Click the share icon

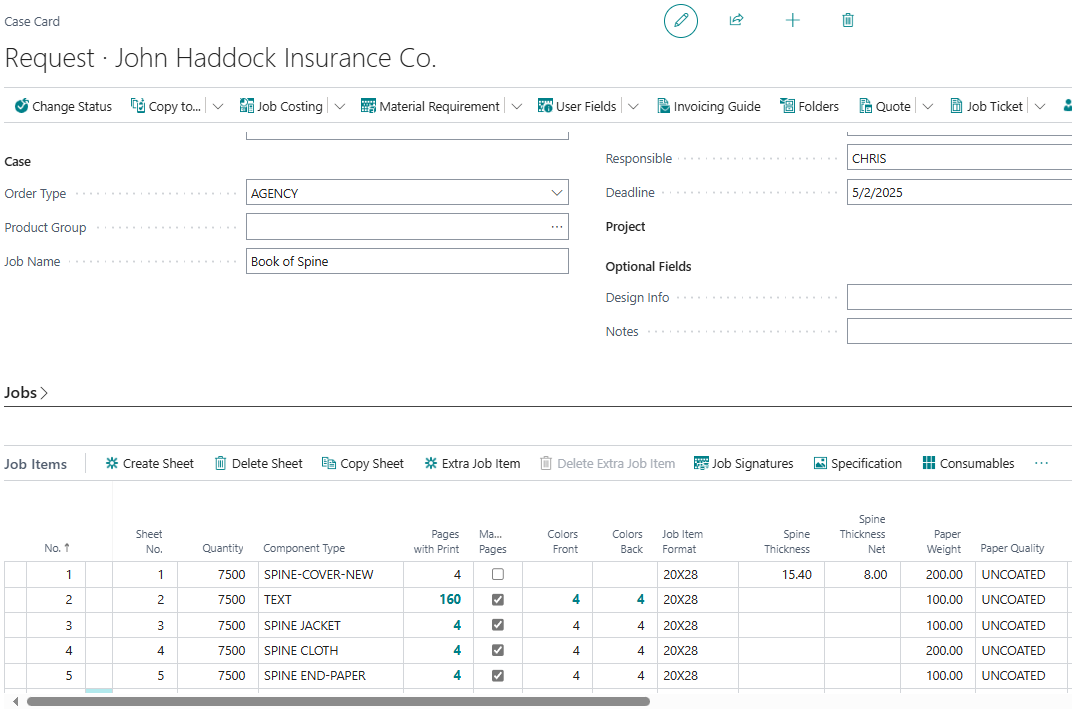click(736, 20)
